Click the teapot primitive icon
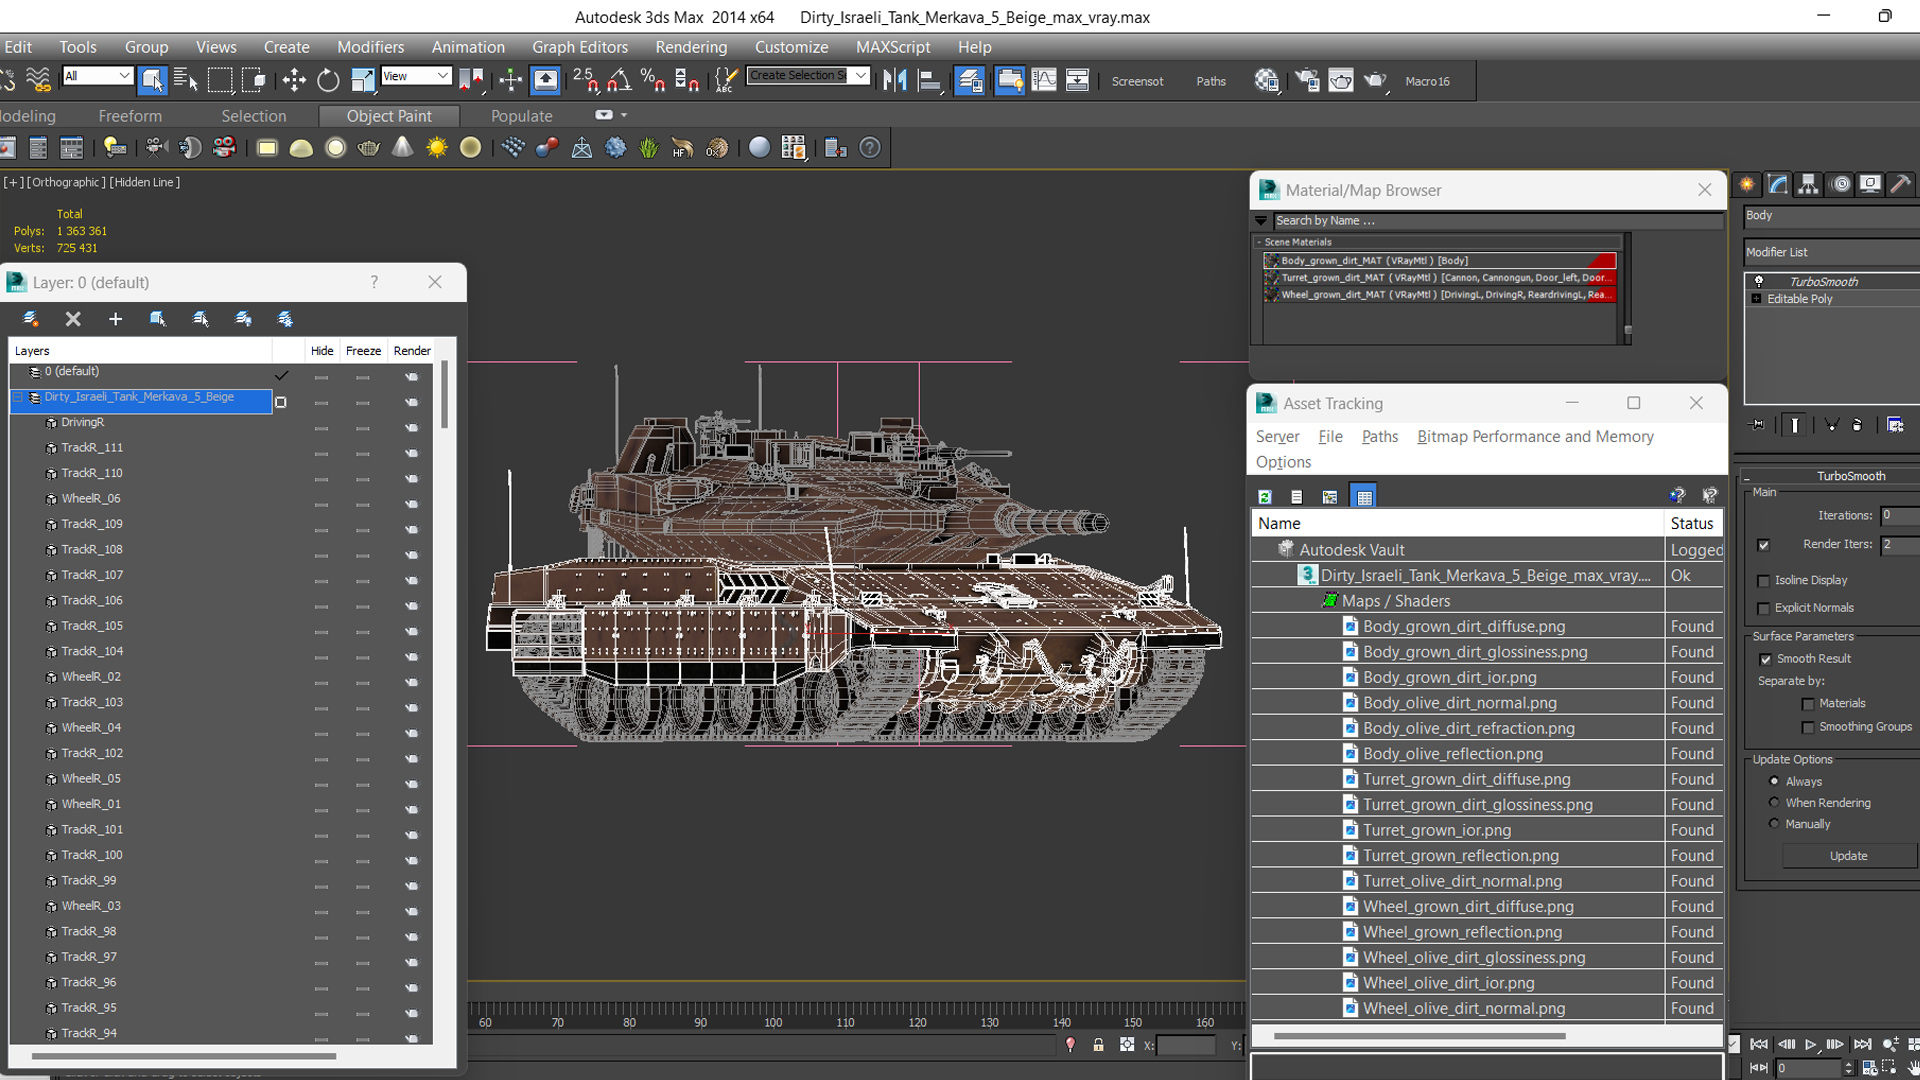The height and width of the screenshot is (1080, 1920). (x=369, y=148)
